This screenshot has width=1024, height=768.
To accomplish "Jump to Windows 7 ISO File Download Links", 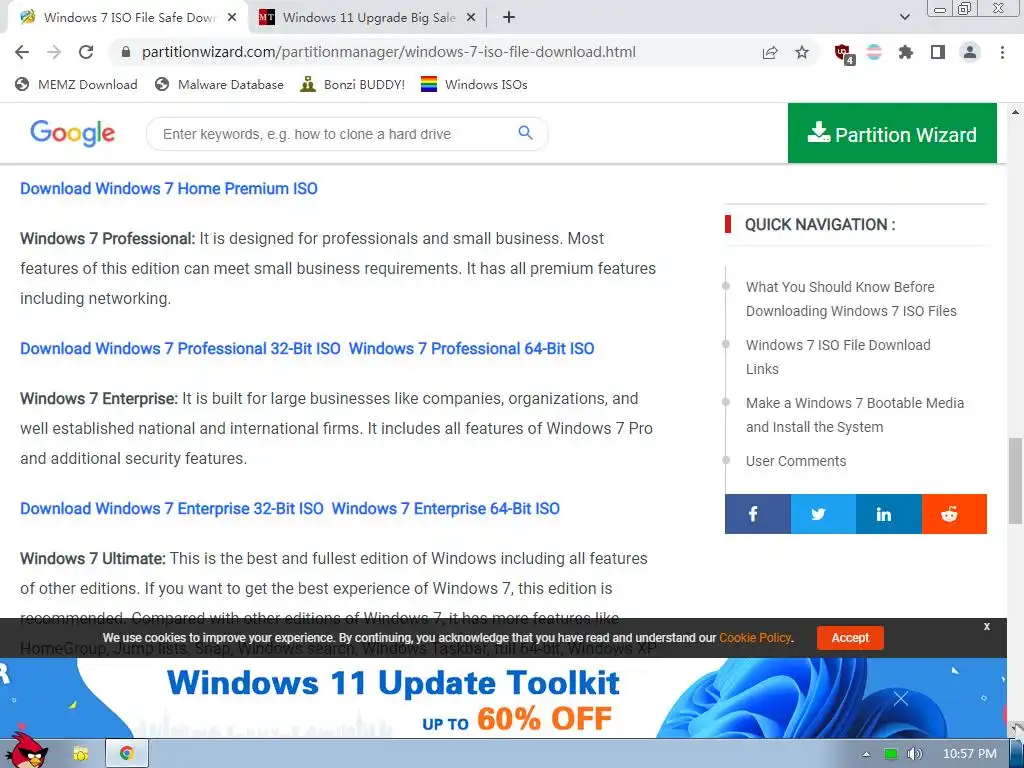I will click(838, 357).
